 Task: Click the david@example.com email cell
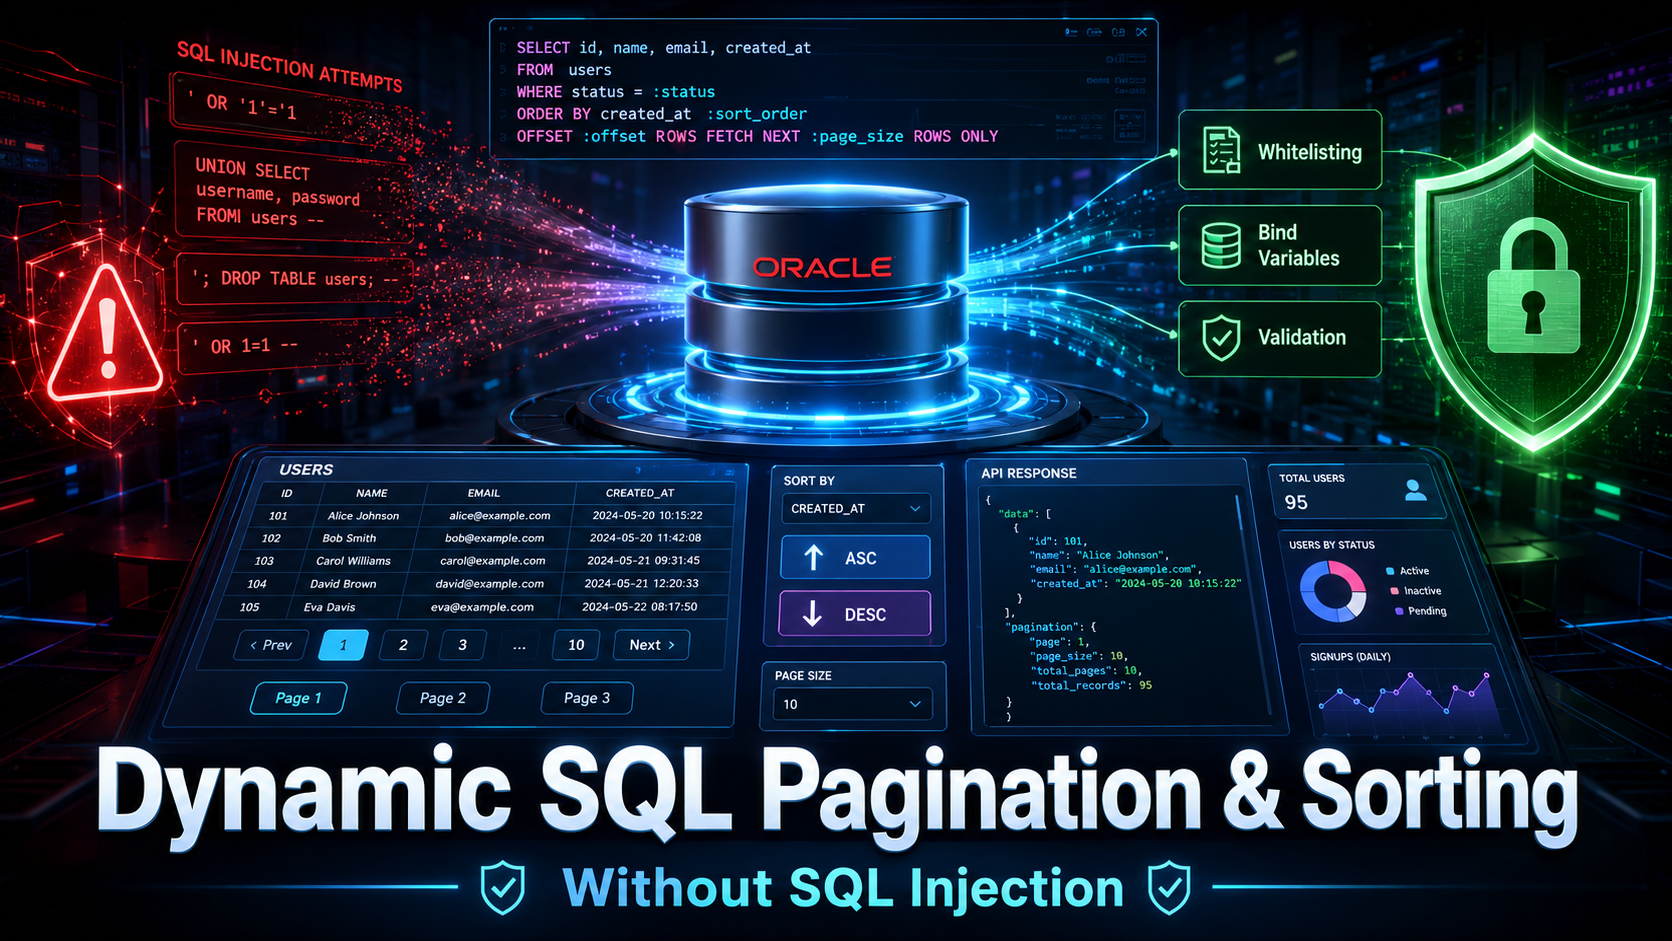[x=490, y=584]
